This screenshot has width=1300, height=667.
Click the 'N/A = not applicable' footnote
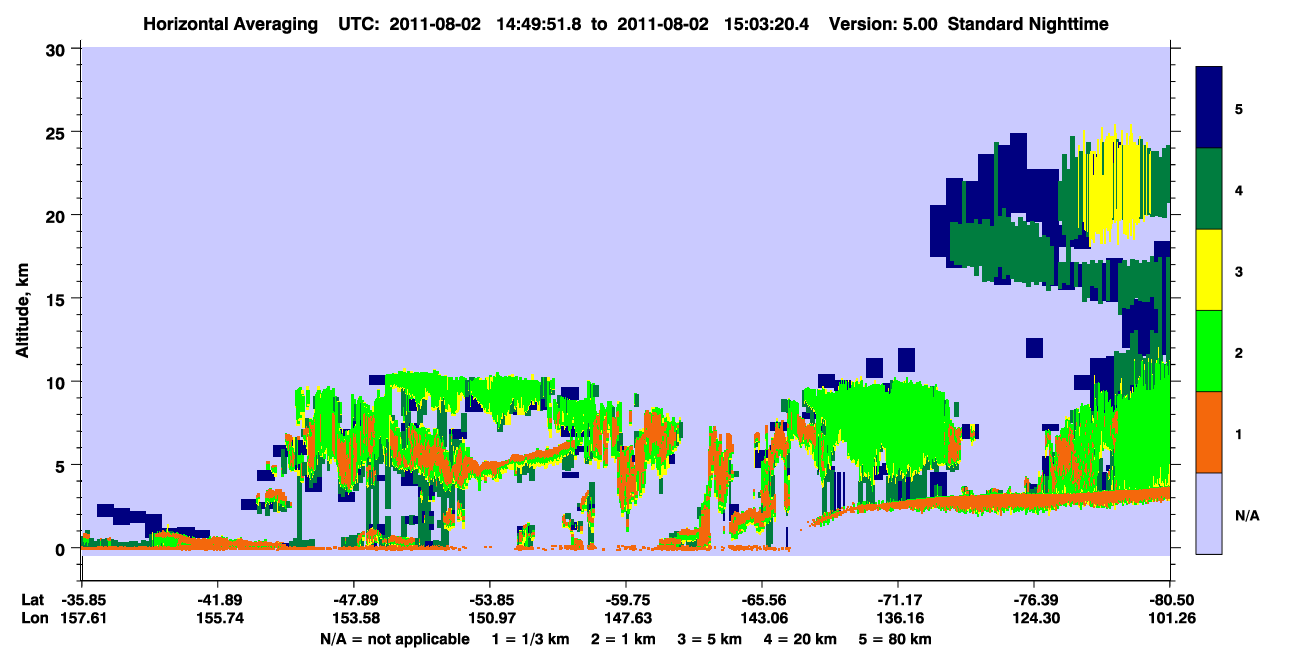pos(395,639)
